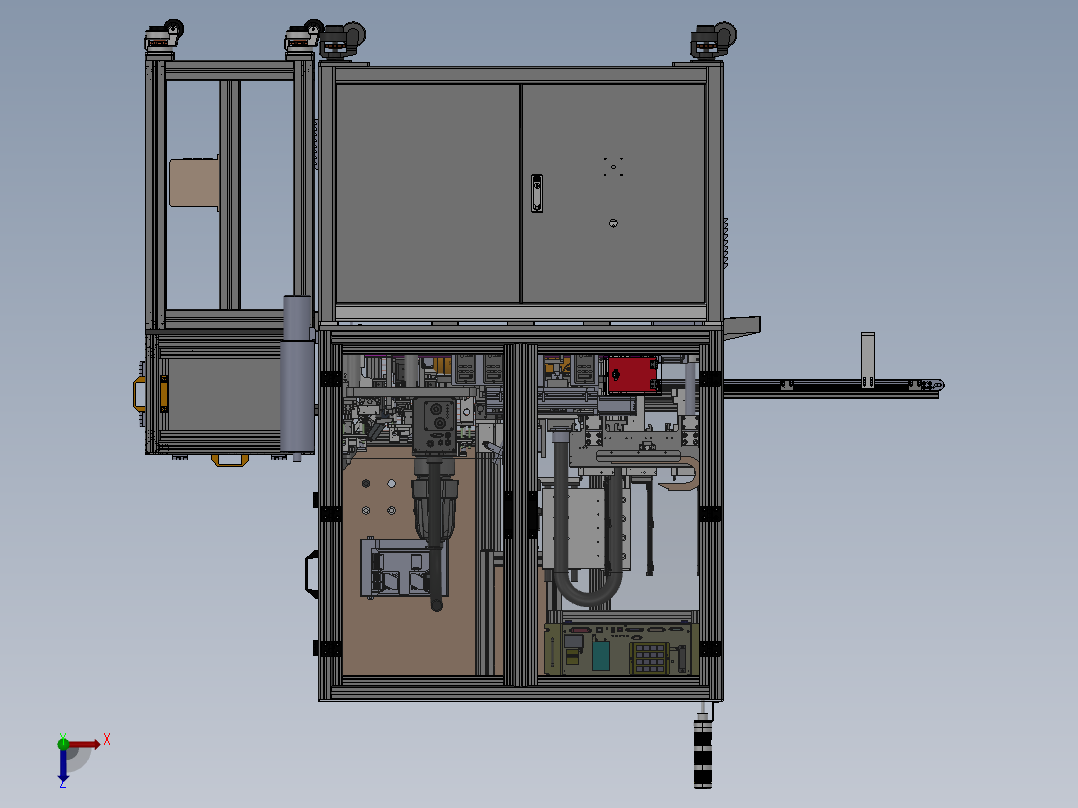Select the red block component in the machine

pyautogui.click(x=632, y=375)
